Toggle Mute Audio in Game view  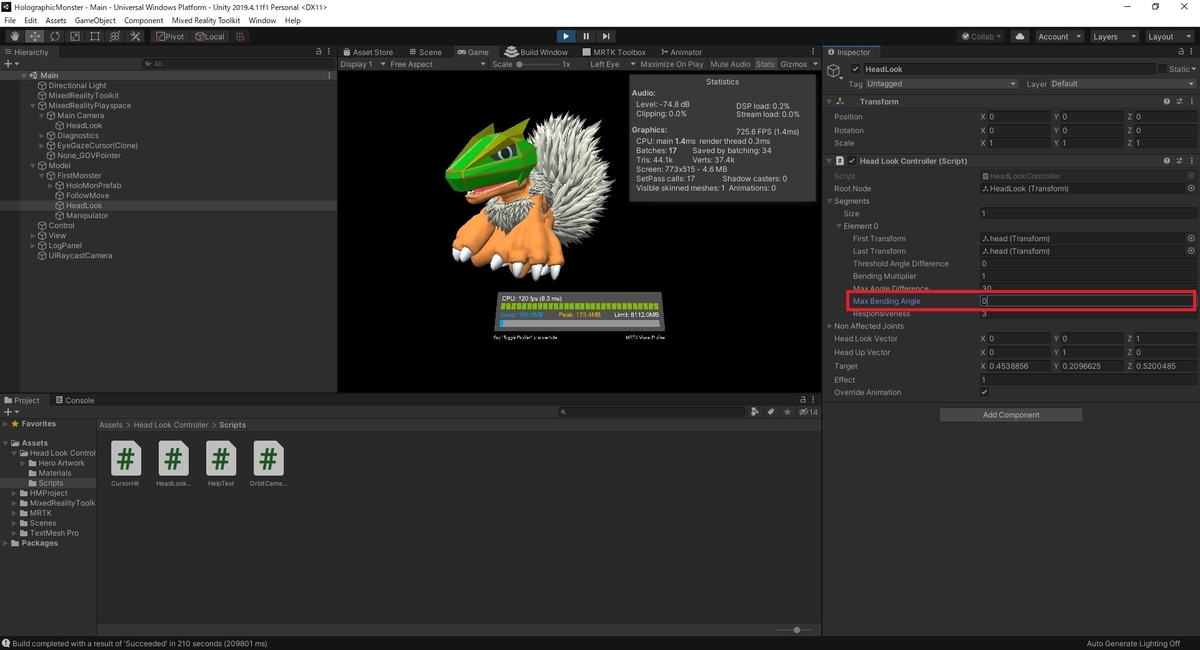(730, 64)
